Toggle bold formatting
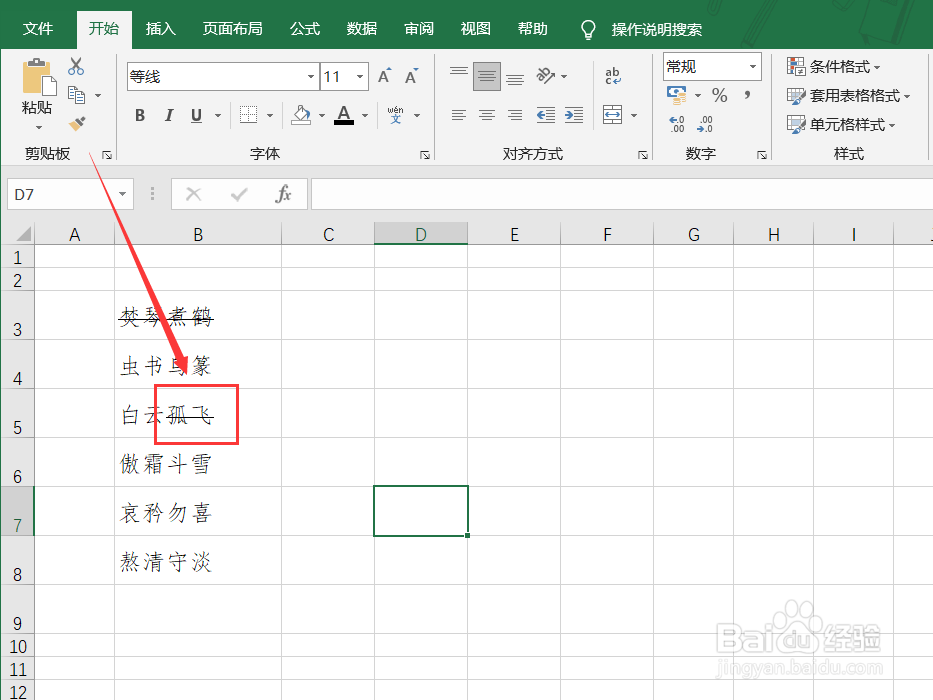Image resolution: width=933 pixels, height=700 pixels. [140, 115]
